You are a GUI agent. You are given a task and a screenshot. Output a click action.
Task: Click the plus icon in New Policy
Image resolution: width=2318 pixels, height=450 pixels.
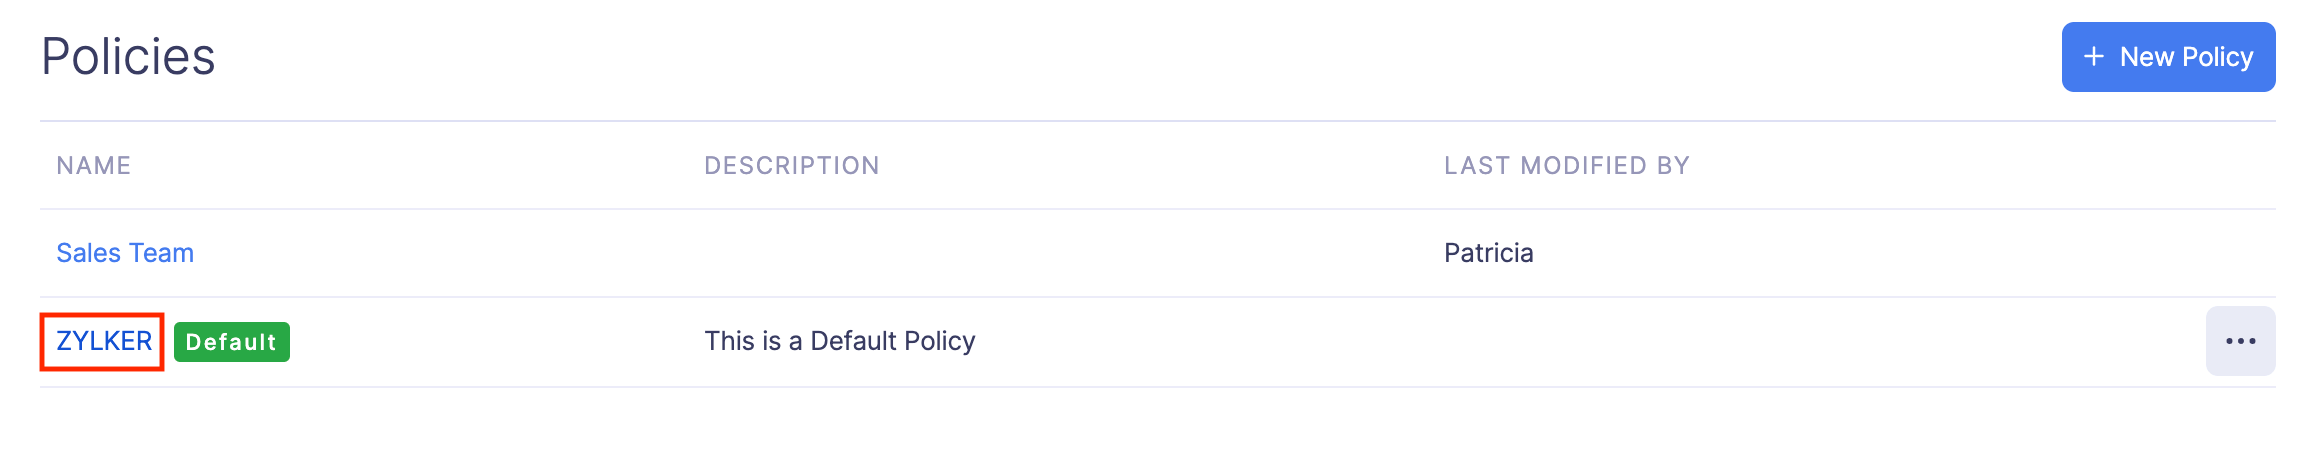[2093, 57]
